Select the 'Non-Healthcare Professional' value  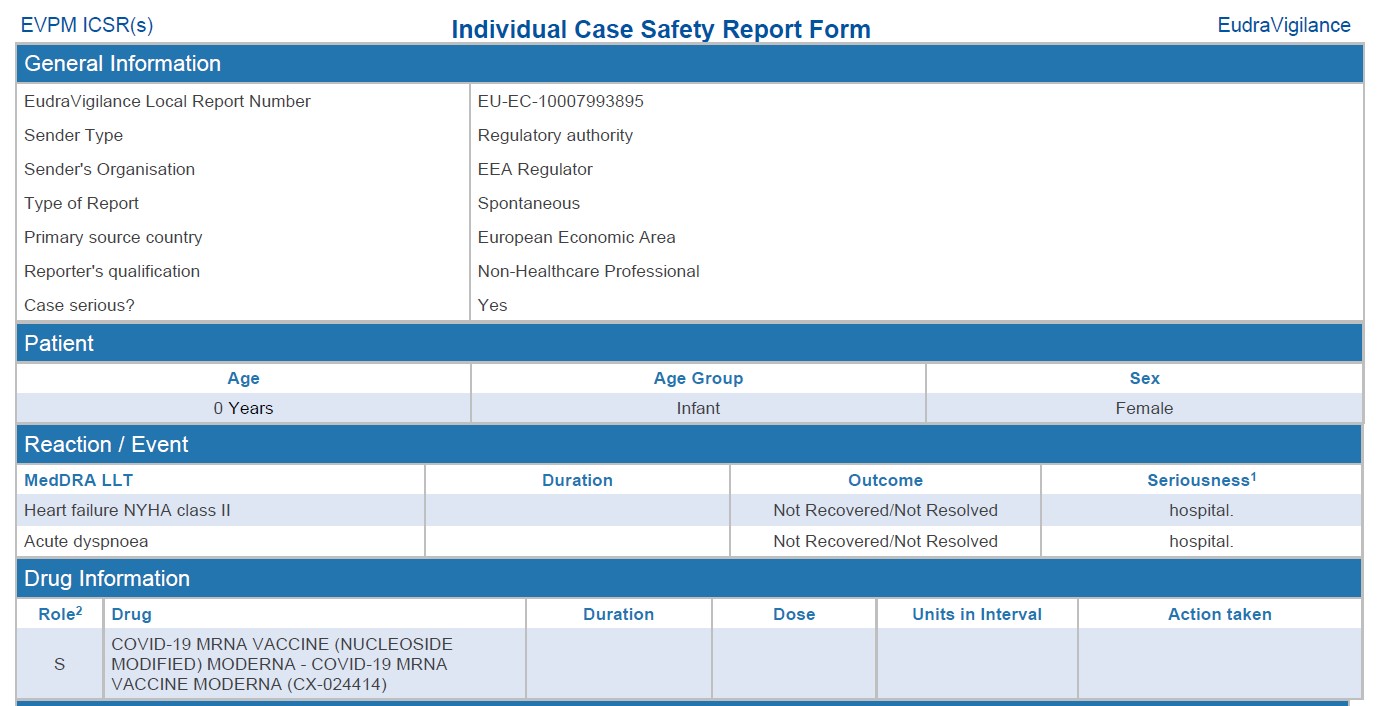tap(589, 272)
